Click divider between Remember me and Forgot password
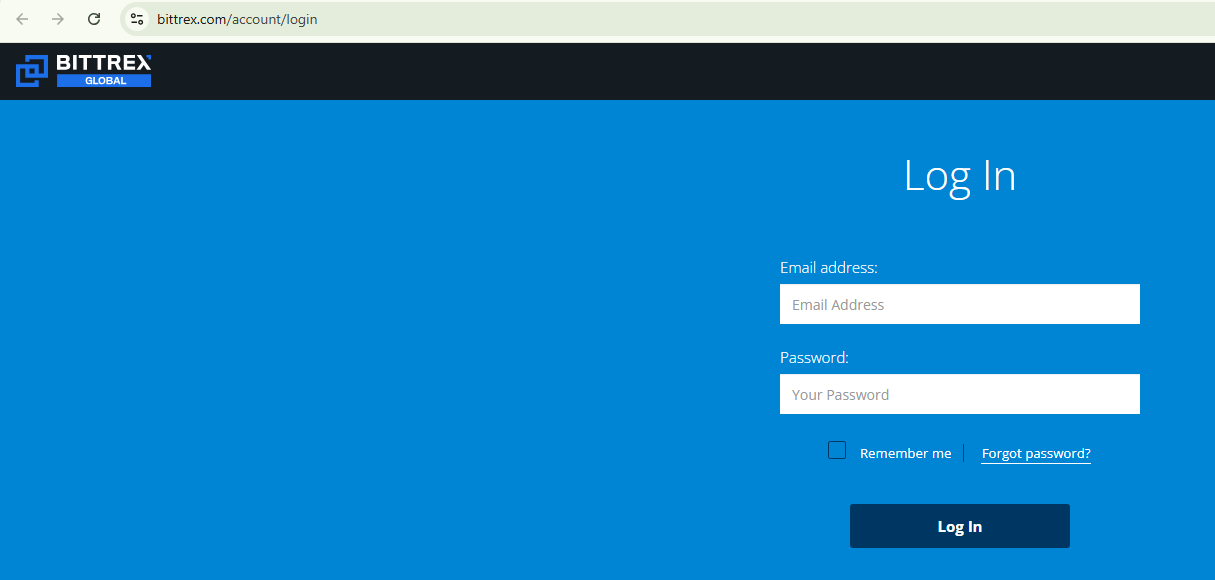1215x580 pixels. tap(964, 454)
